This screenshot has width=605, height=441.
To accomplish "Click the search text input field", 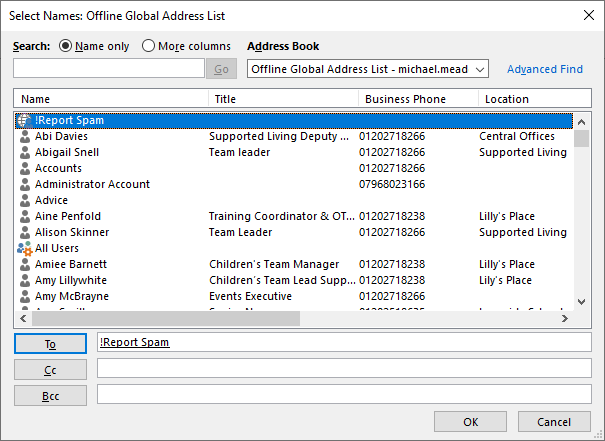I will [109, 68].
